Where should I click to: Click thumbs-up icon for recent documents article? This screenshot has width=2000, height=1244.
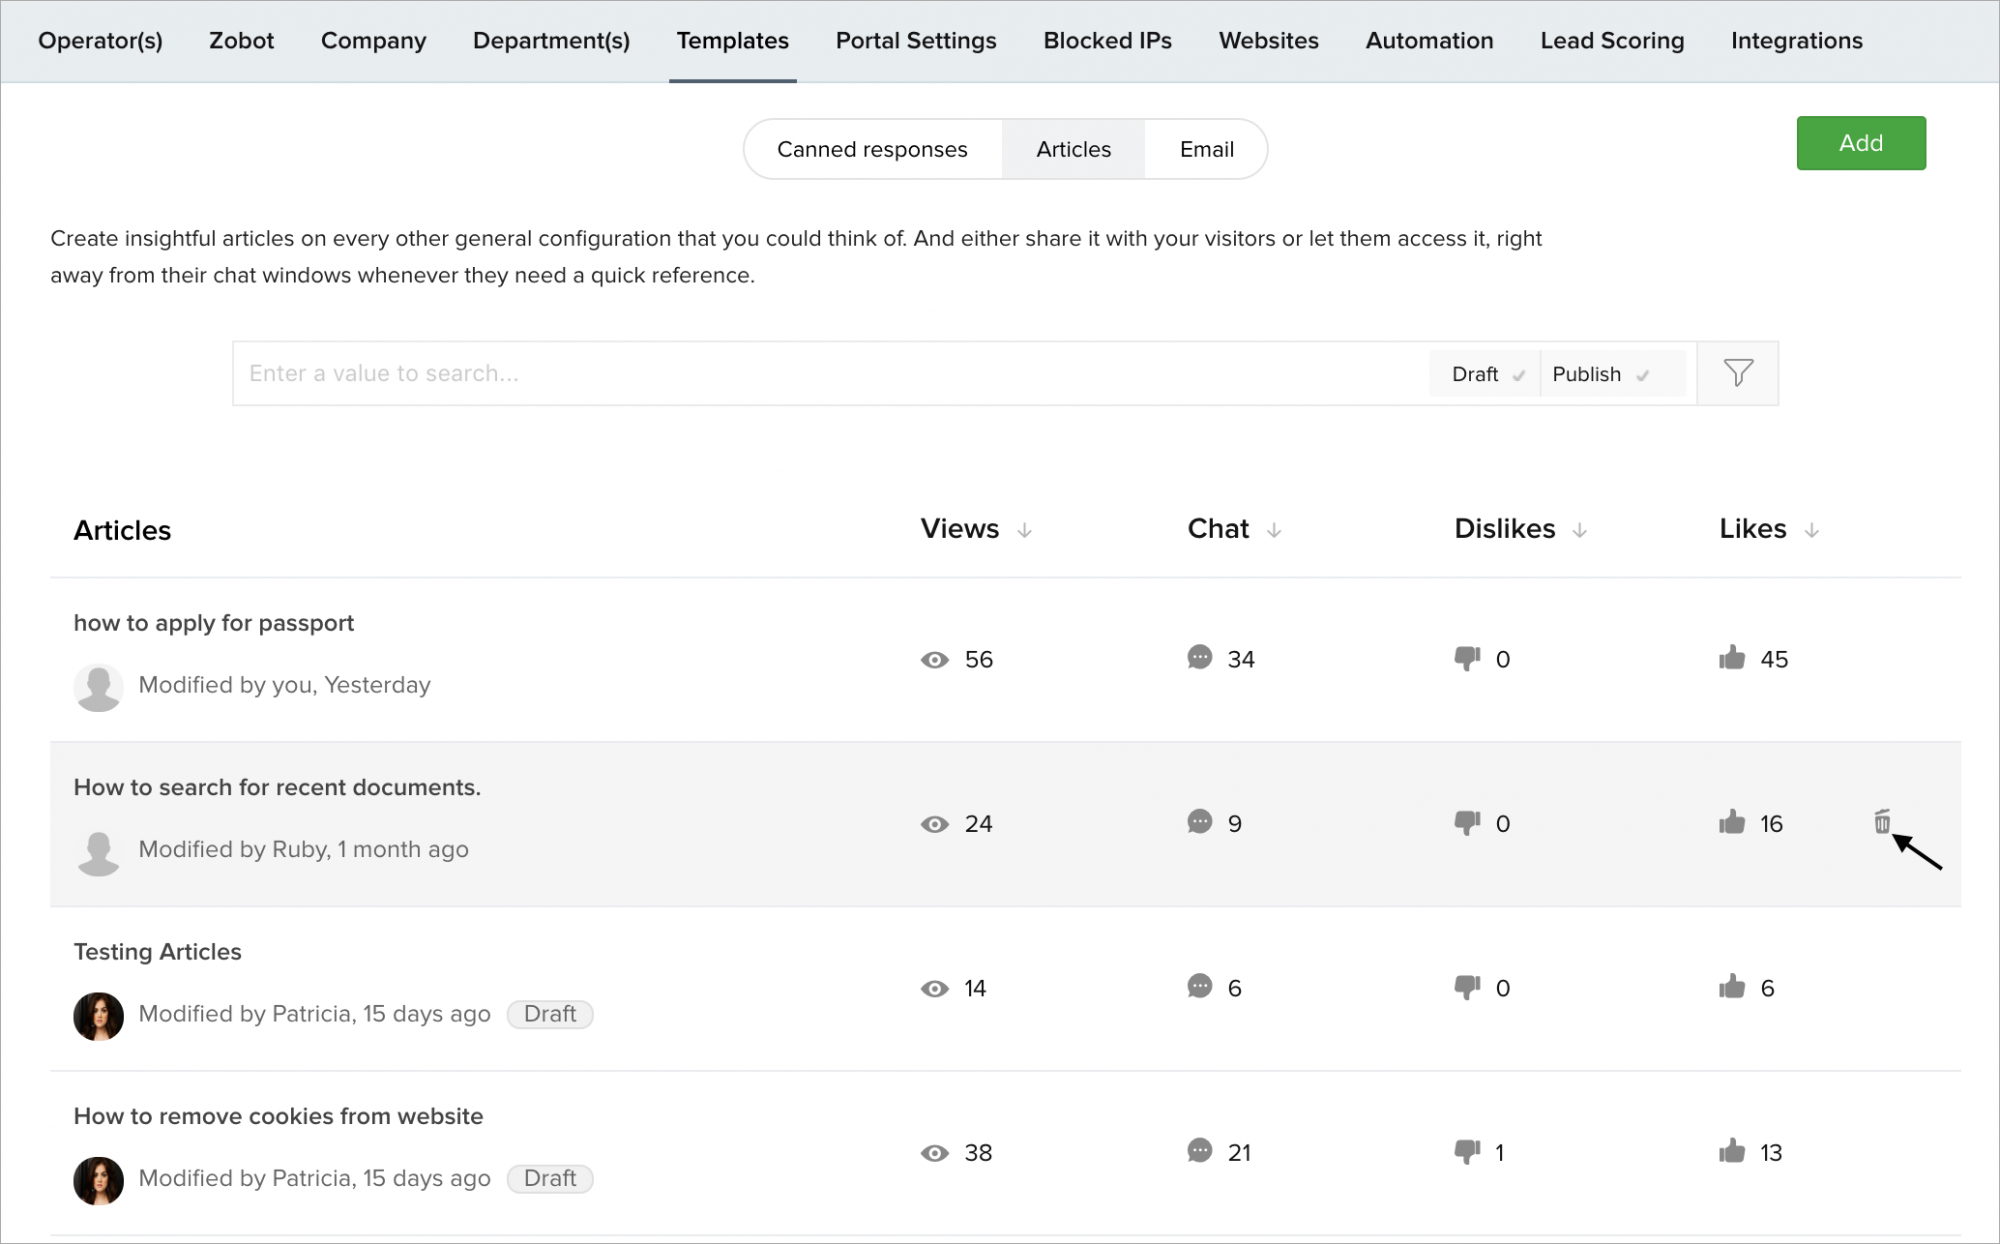click(x=1732, y=822)
